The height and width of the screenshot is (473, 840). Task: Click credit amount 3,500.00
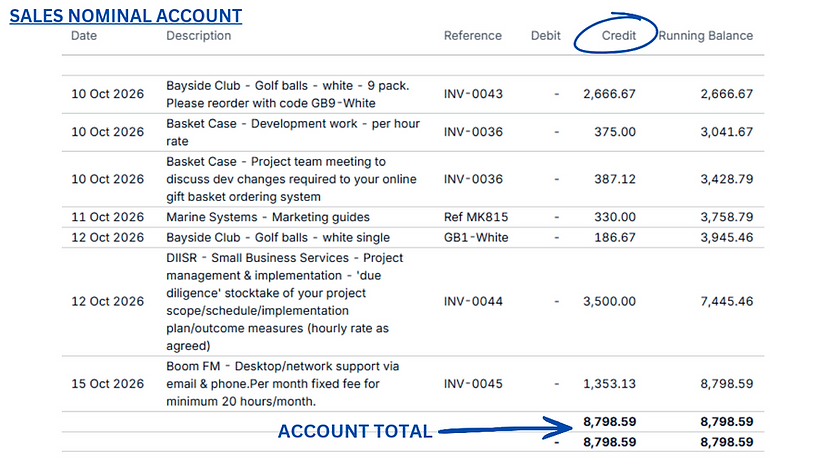click(x=609, y=302)
